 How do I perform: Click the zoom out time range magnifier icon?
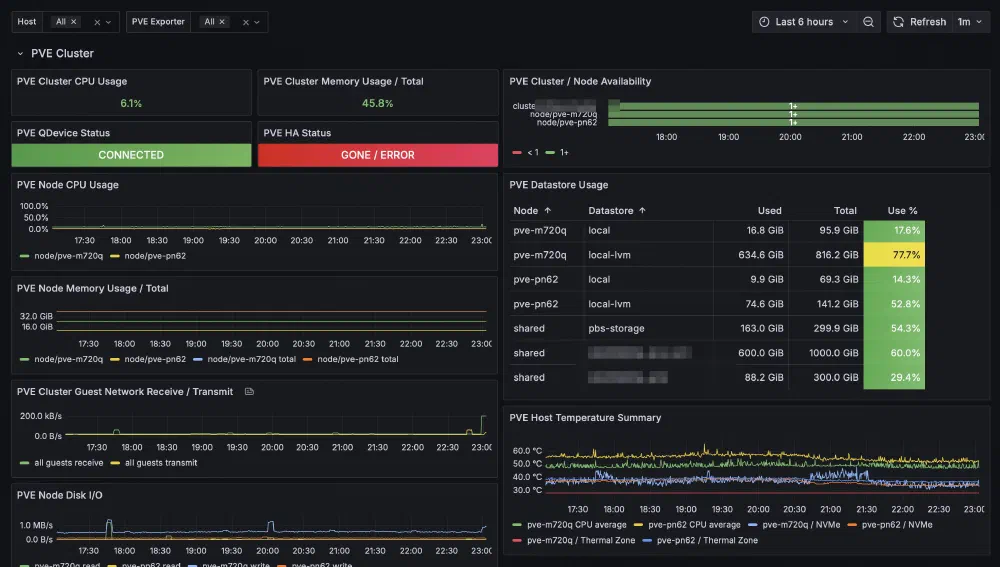868,22
